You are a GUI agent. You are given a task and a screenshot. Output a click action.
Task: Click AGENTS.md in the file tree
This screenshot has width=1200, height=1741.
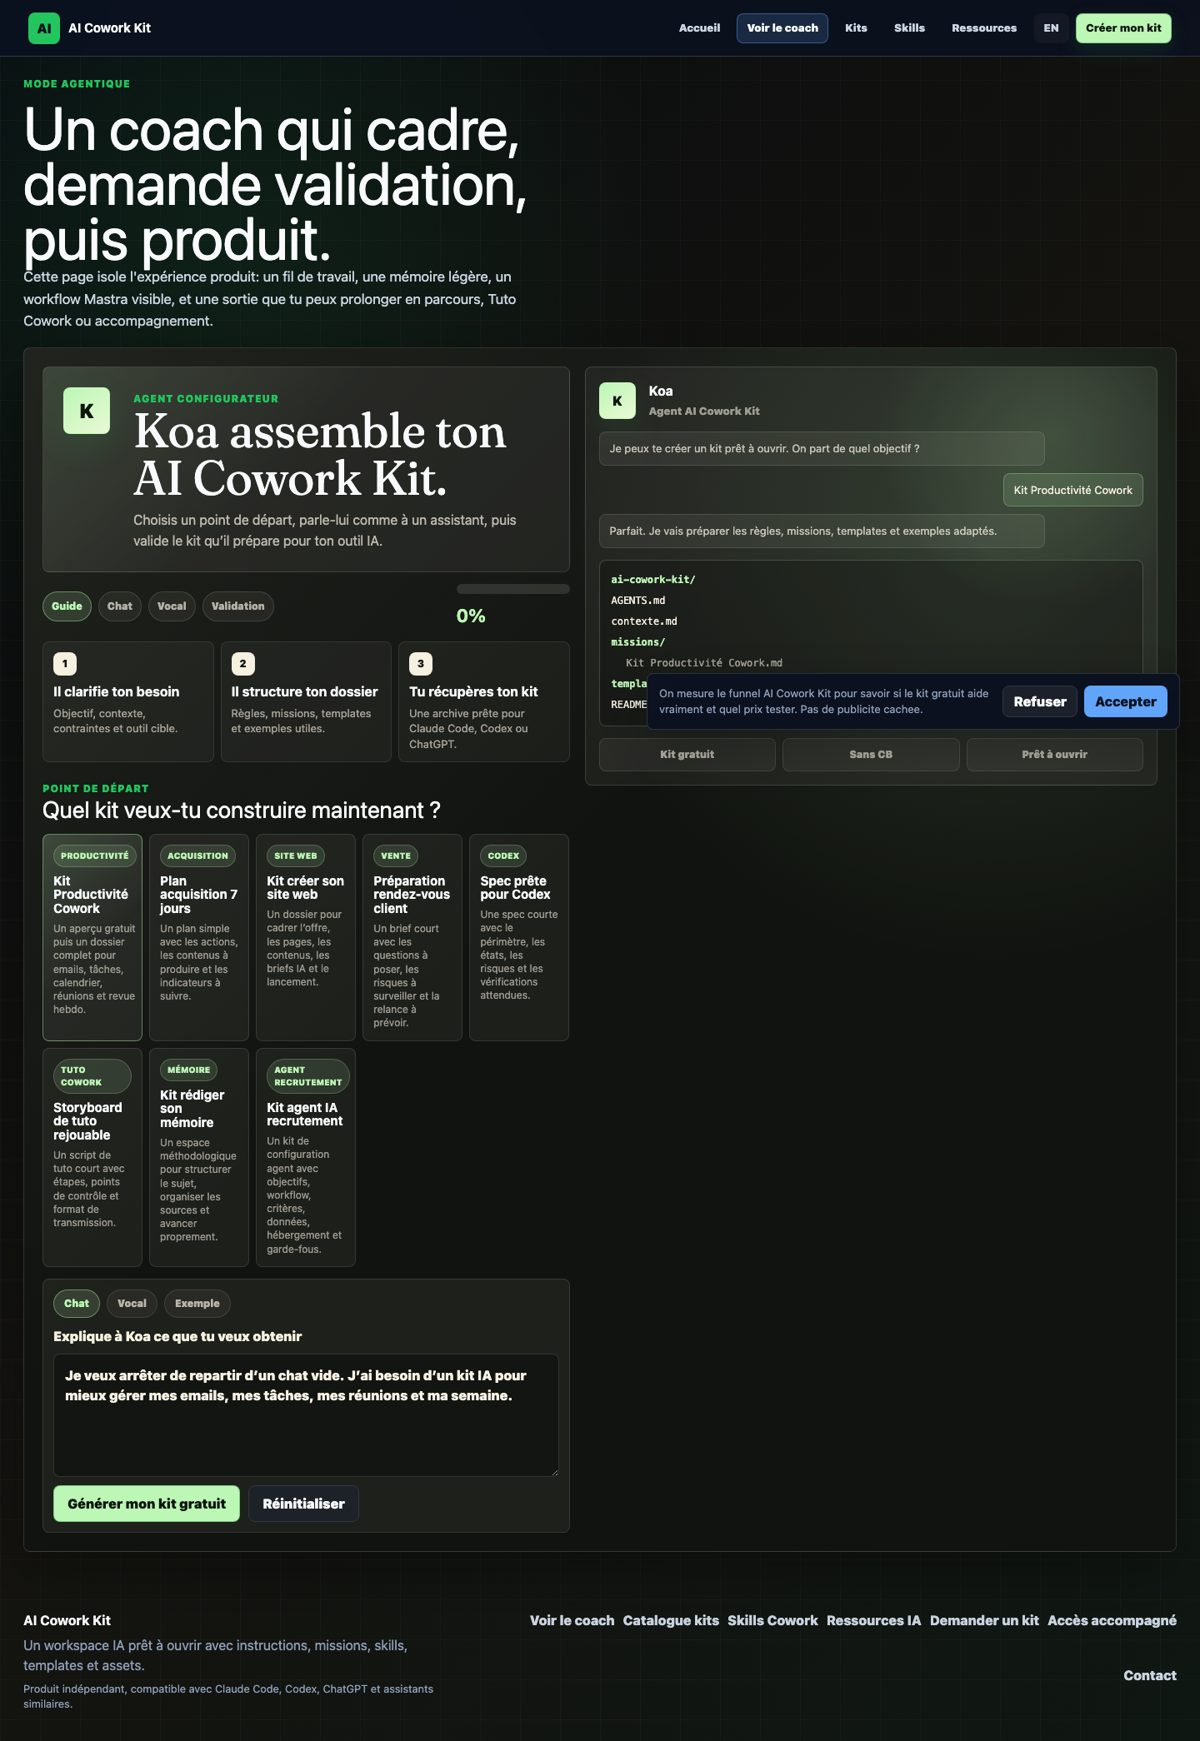point(638,600)
